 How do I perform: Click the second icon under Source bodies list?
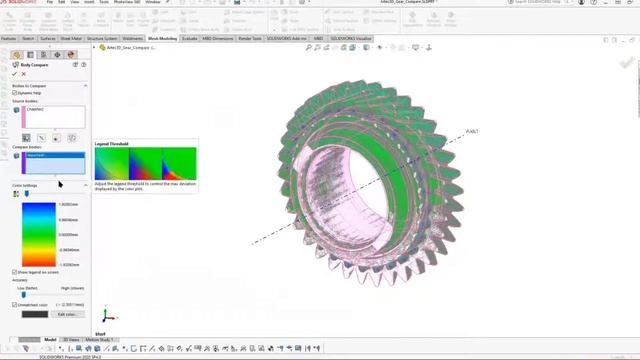41,138
